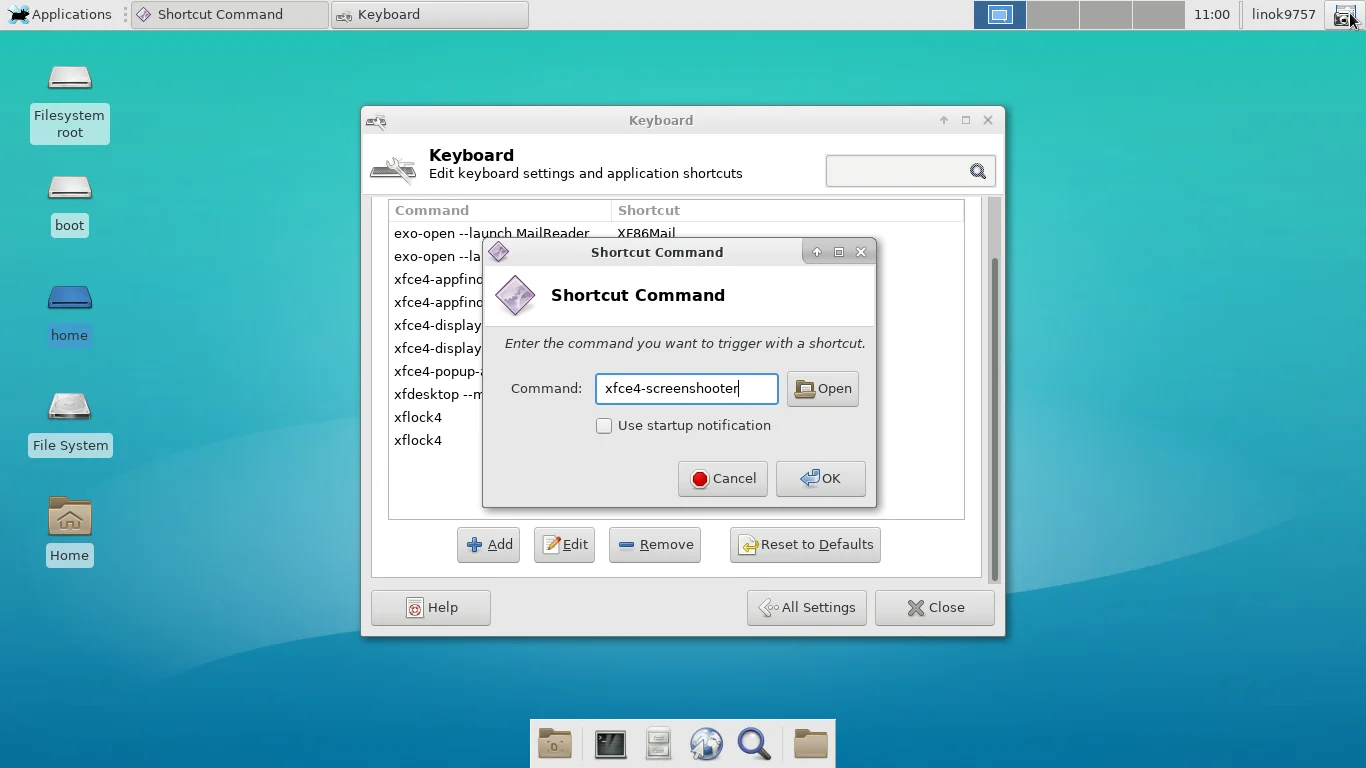Click the Keyboard window vertical scrollbar
This screenshot has height=768, width=1366.
tap(994, 420)
